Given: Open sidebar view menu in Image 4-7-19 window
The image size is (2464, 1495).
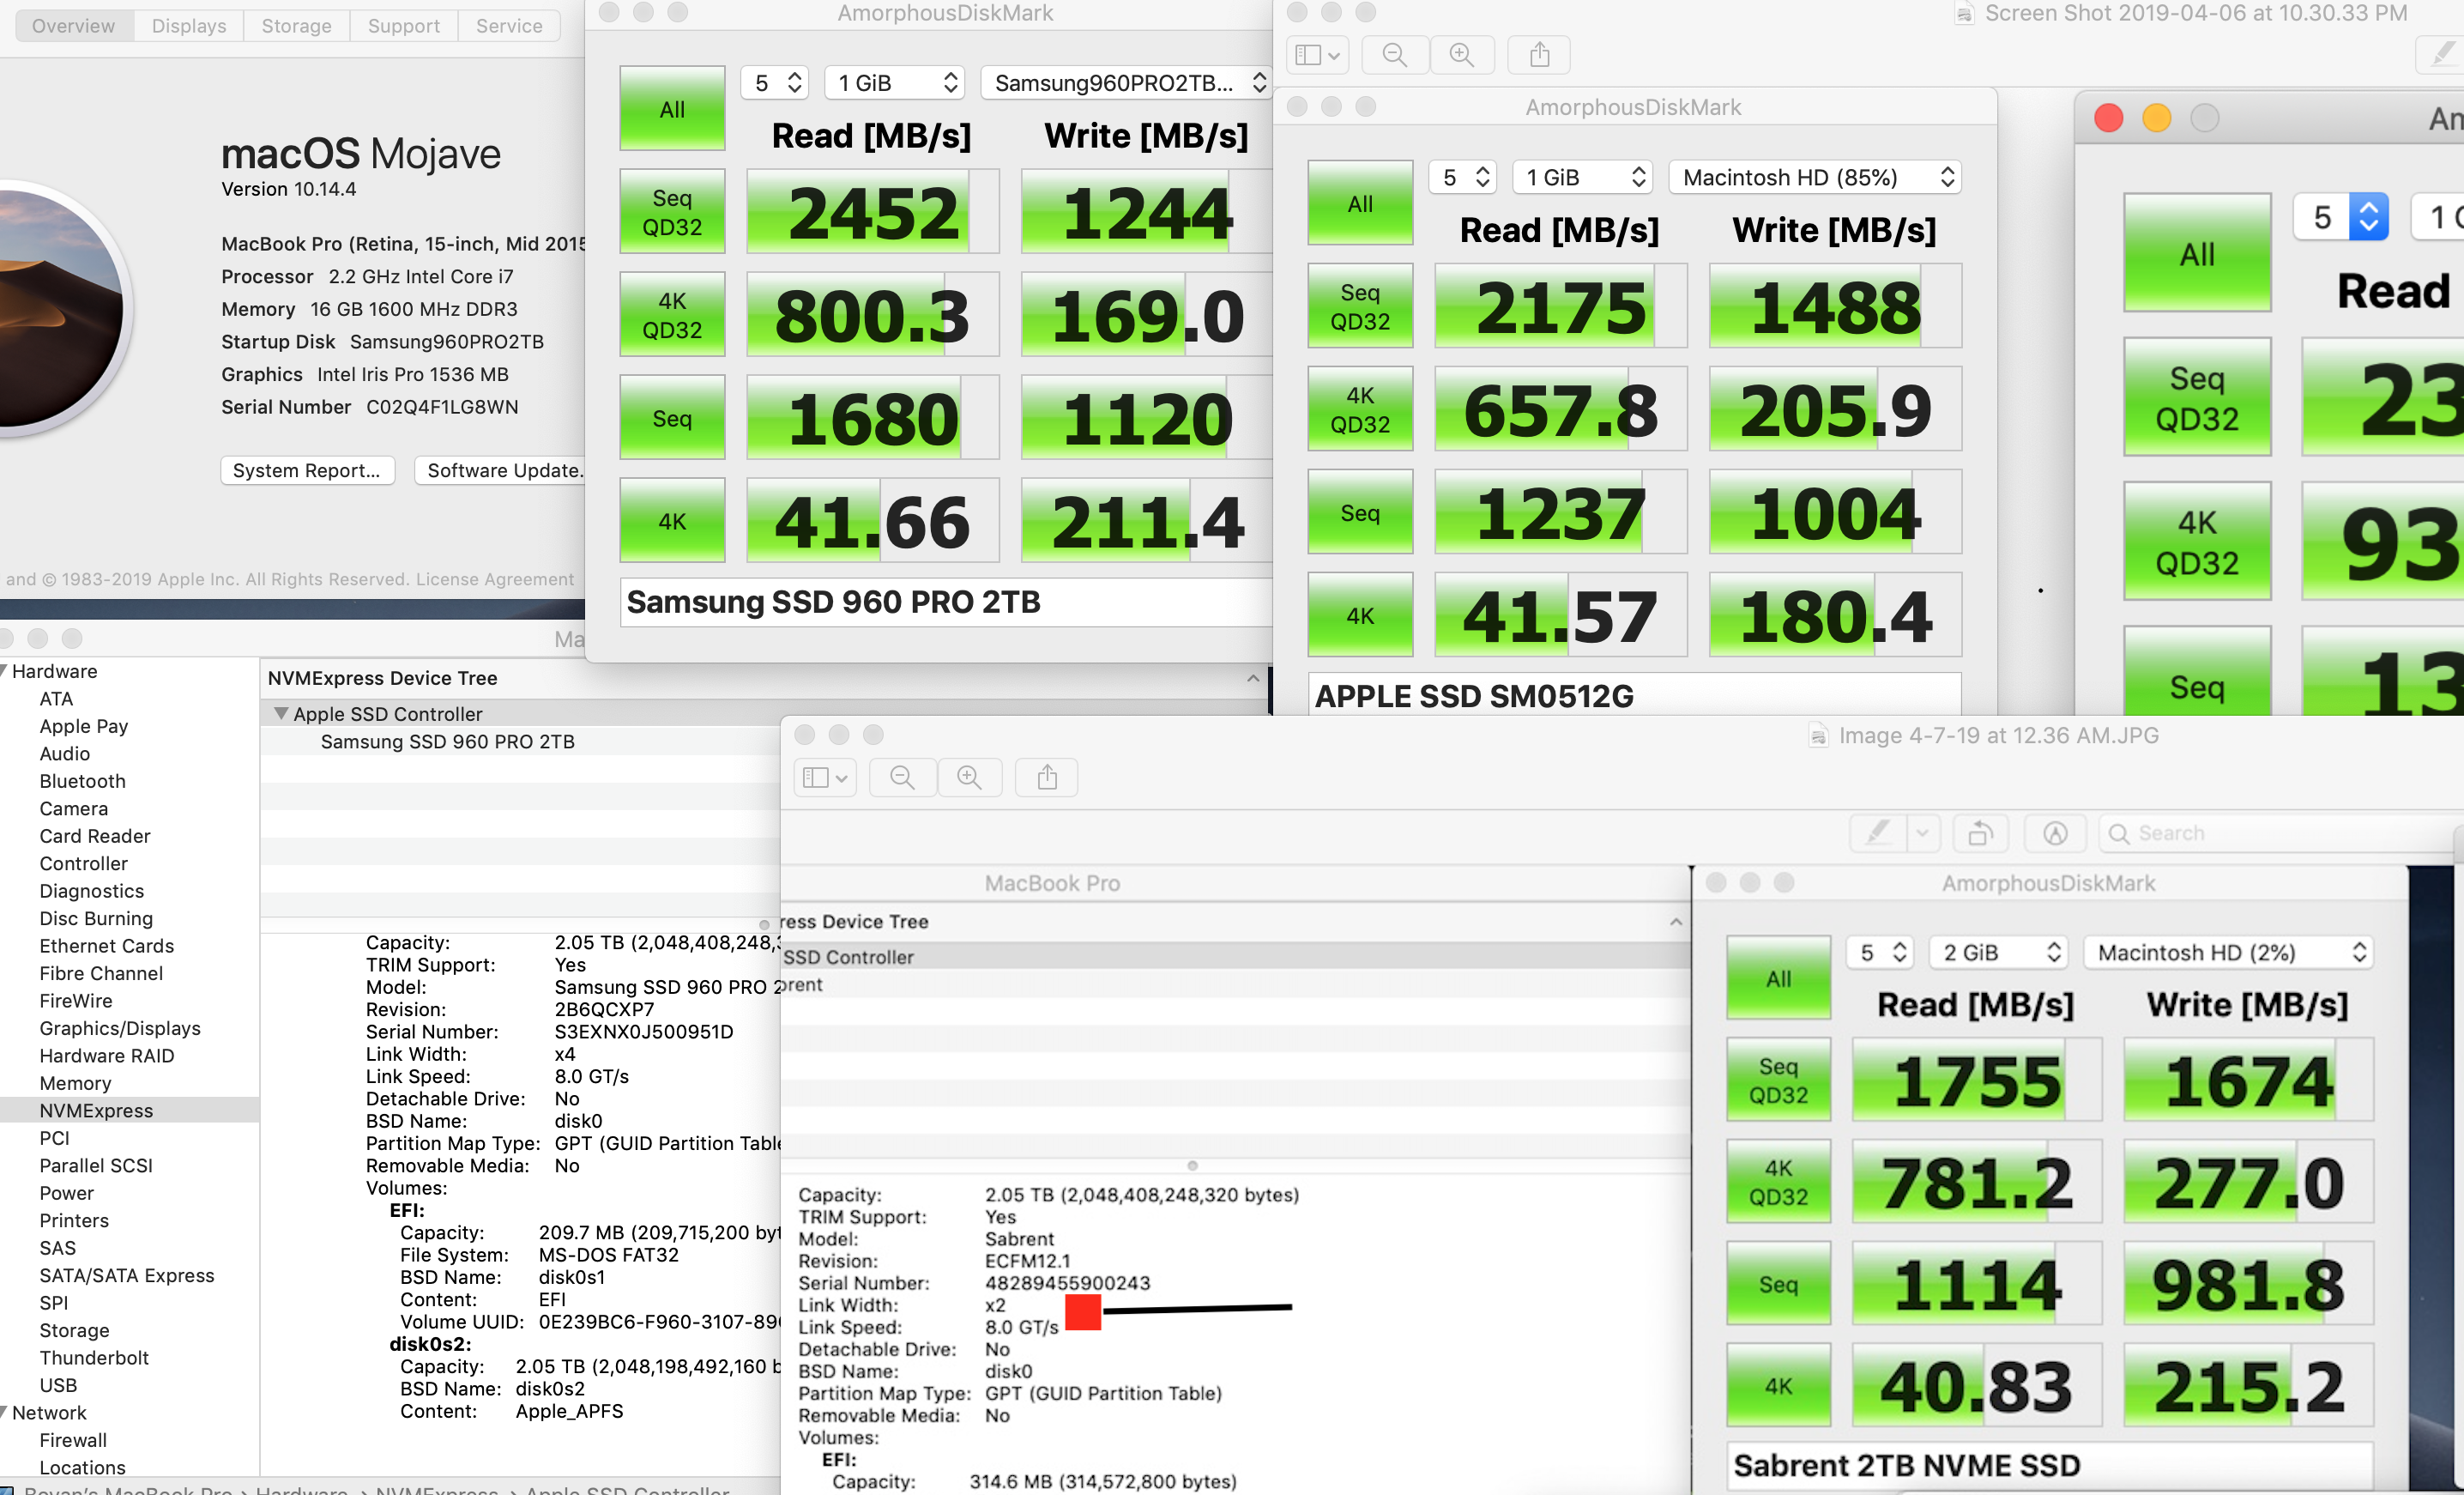Looking at the screenshot, I should 825,777.
